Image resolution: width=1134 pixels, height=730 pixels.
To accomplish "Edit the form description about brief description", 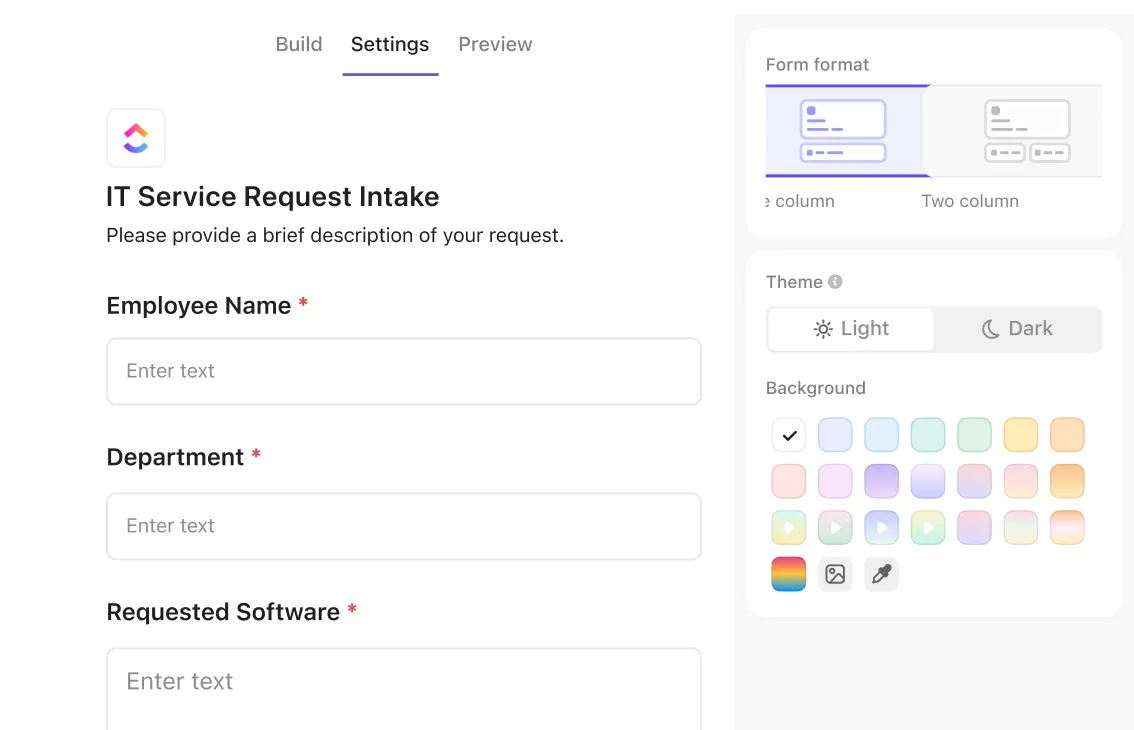I will (x=335, y=235).
